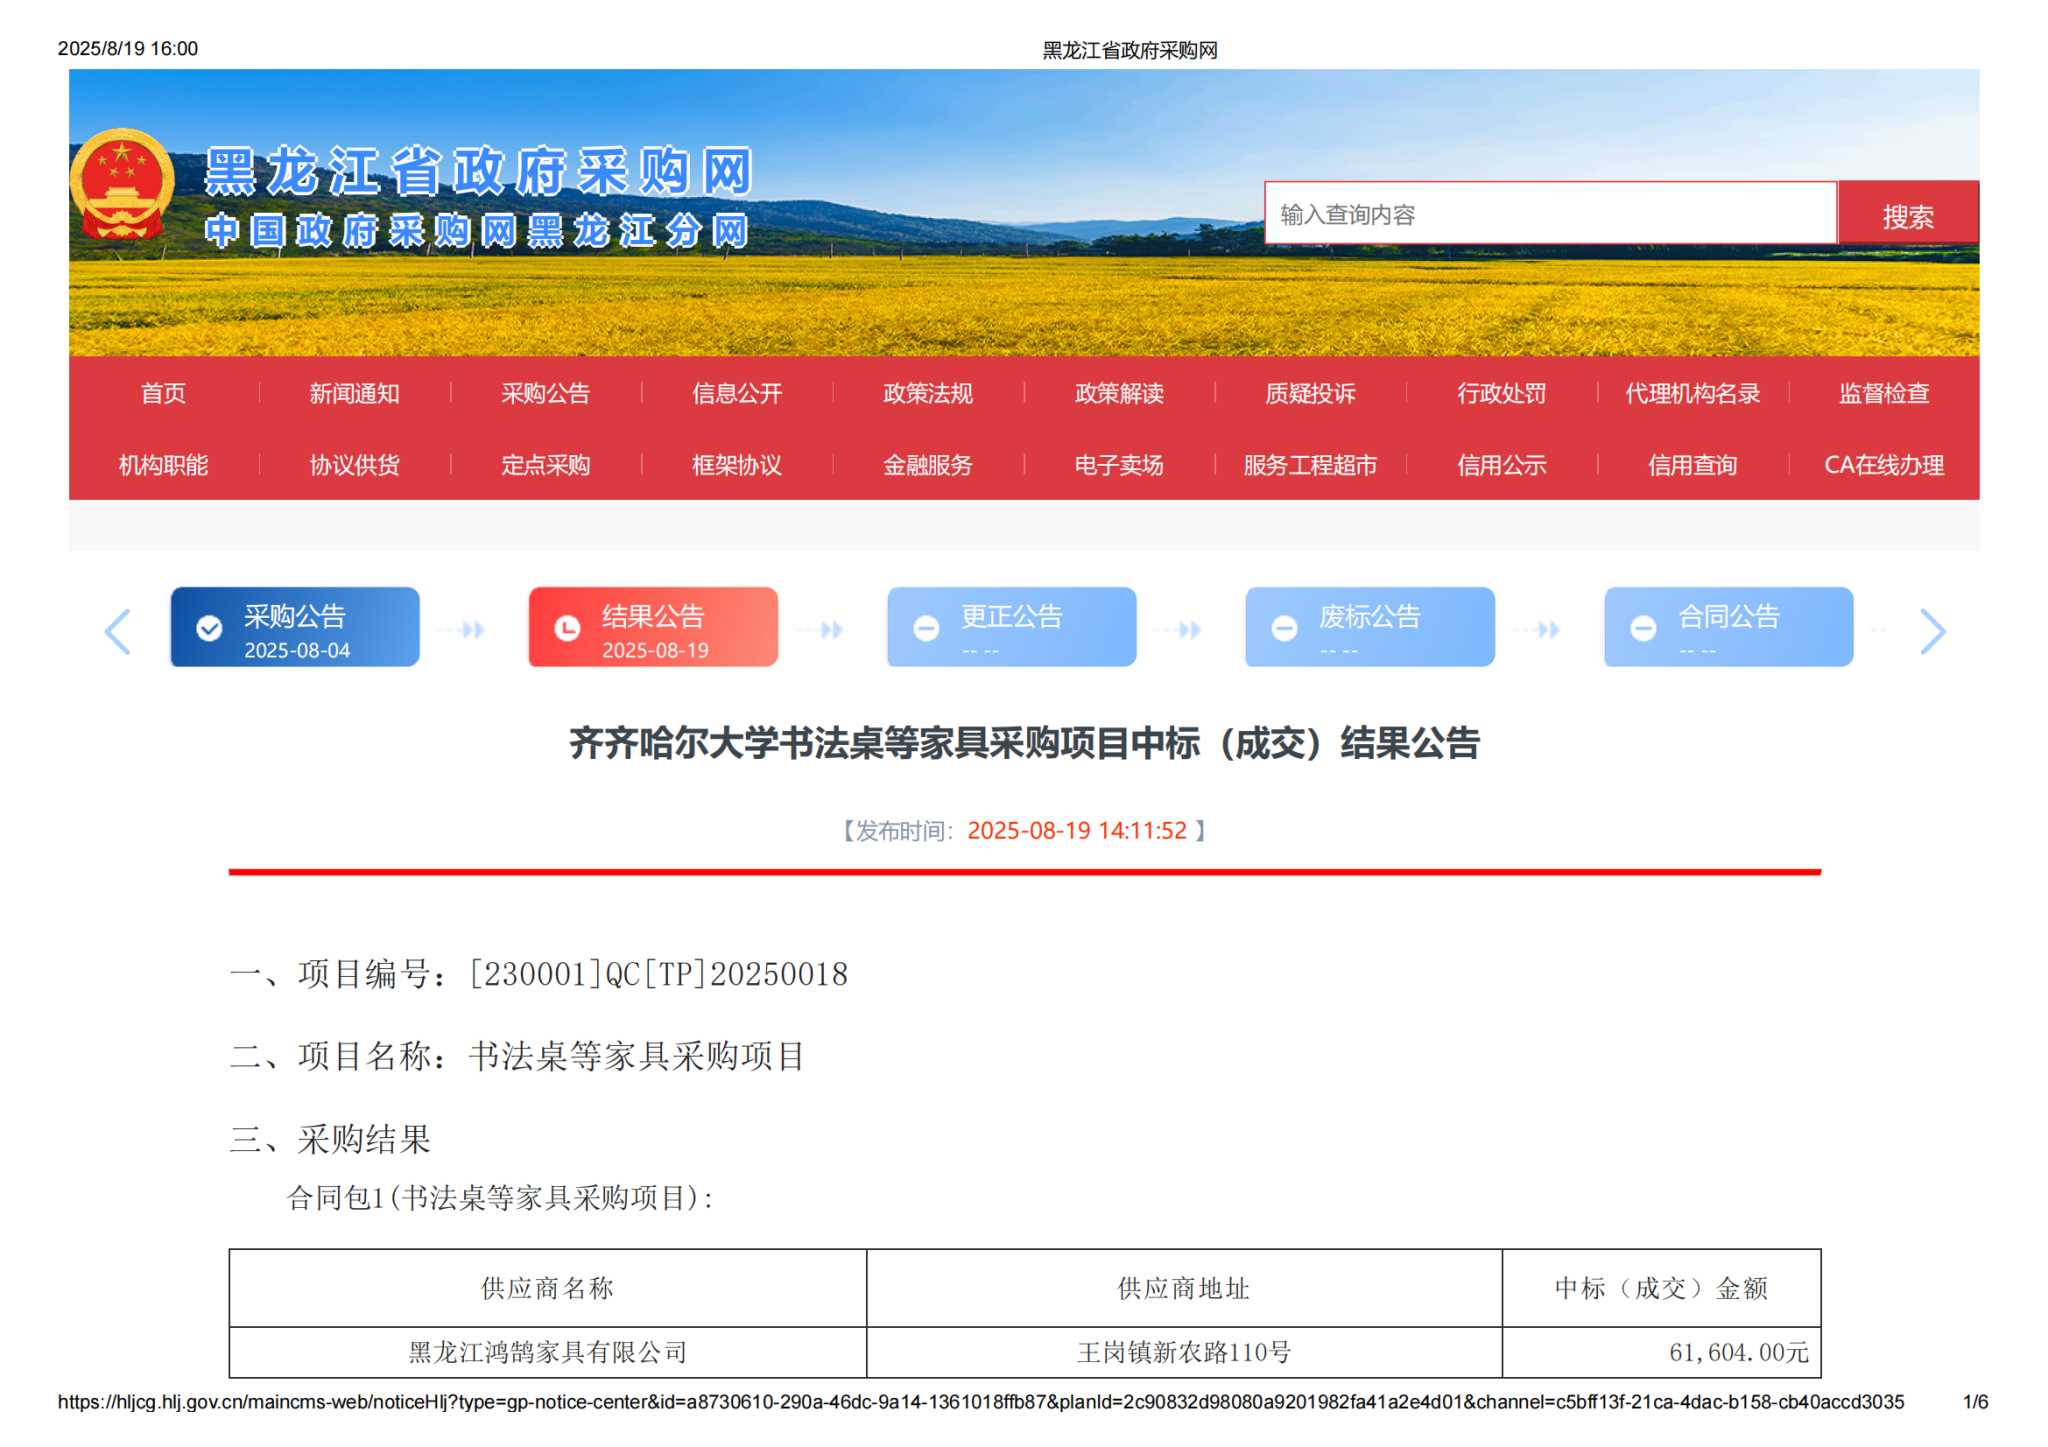Focus the 输入查询内容 search field
Image resolution: width=2048 pixels, height=1447 pixels.
pyautogui.click(x=1549, y=214)
